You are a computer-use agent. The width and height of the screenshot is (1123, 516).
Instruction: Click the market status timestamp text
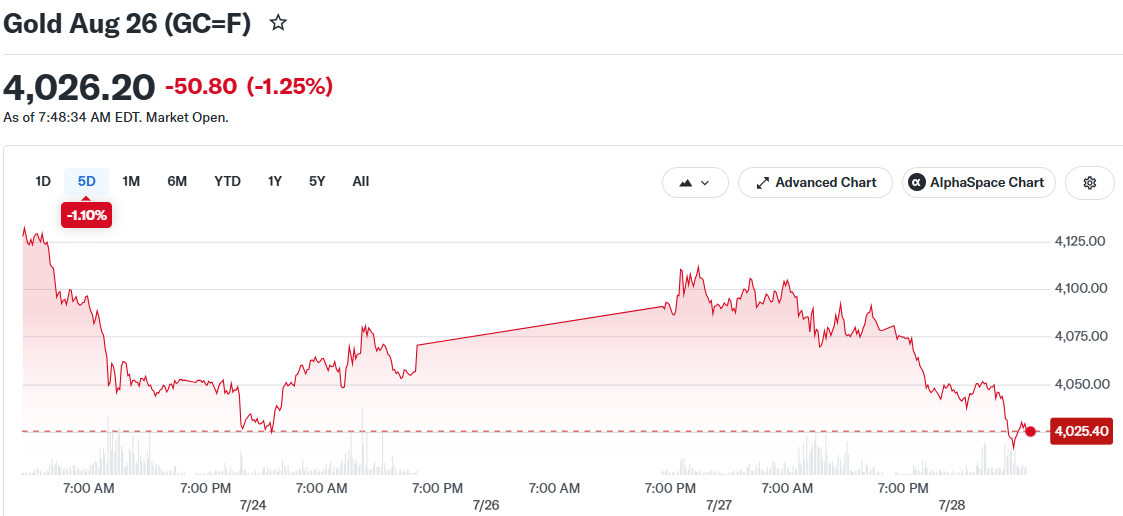coord(116,117)
